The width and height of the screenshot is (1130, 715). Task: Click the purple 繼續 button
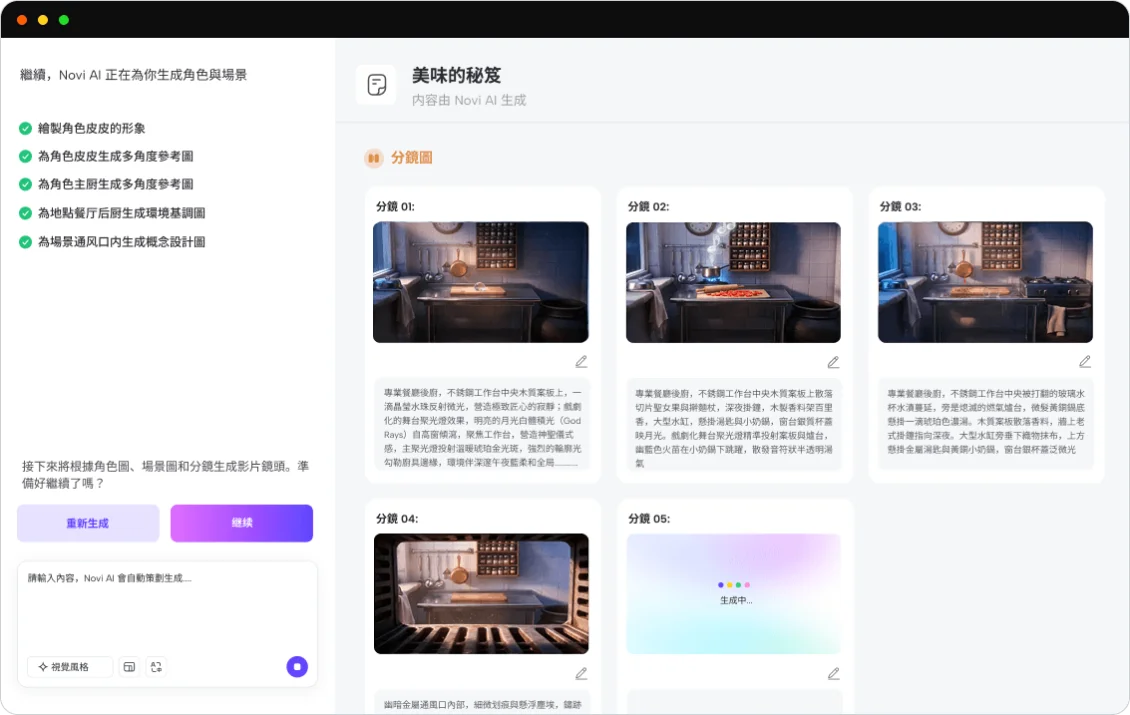pos(241,523)
